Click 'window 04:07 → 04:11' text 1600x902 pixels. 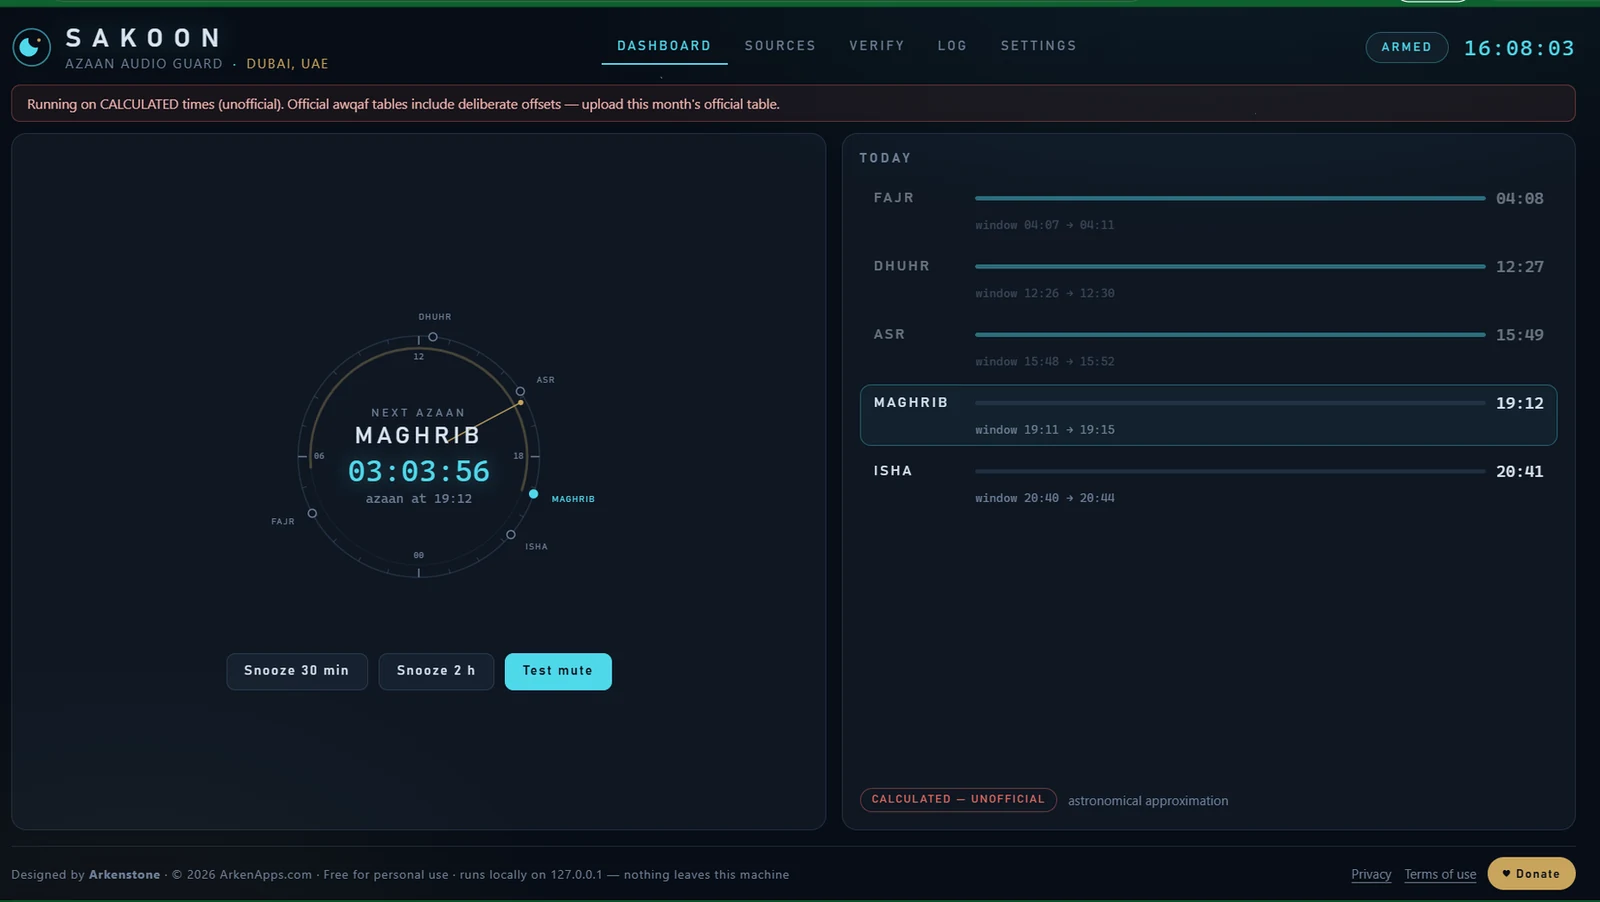tap(1045, 225)
